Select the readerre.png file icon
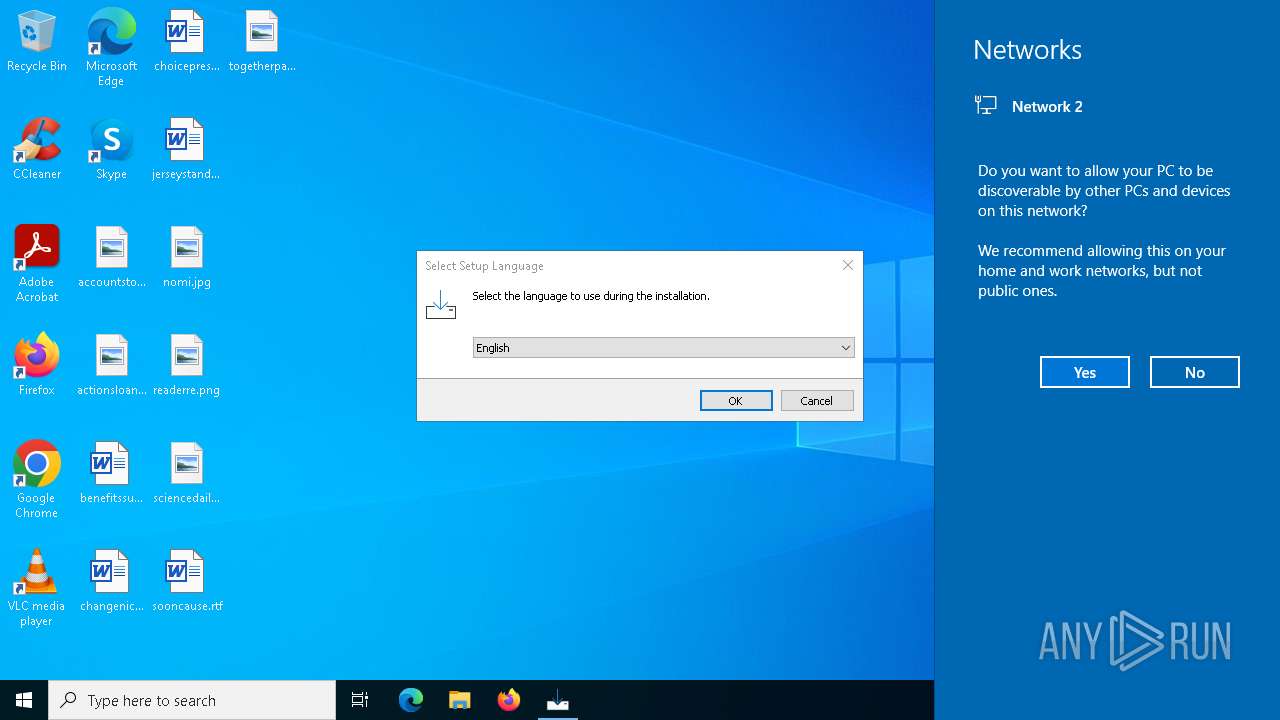1280x720 pixels. [186, 365]
